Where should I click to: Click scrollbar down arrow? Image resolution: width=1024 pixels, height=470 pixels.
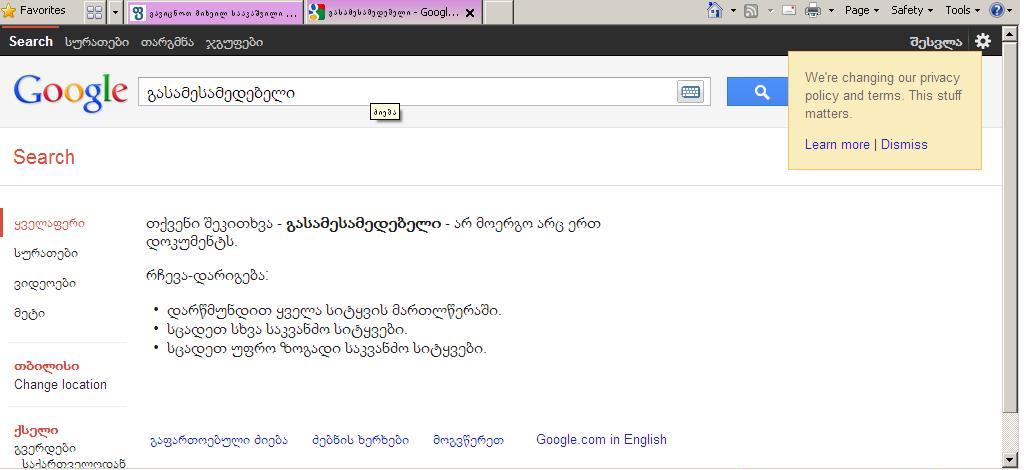pos(1010,460)
